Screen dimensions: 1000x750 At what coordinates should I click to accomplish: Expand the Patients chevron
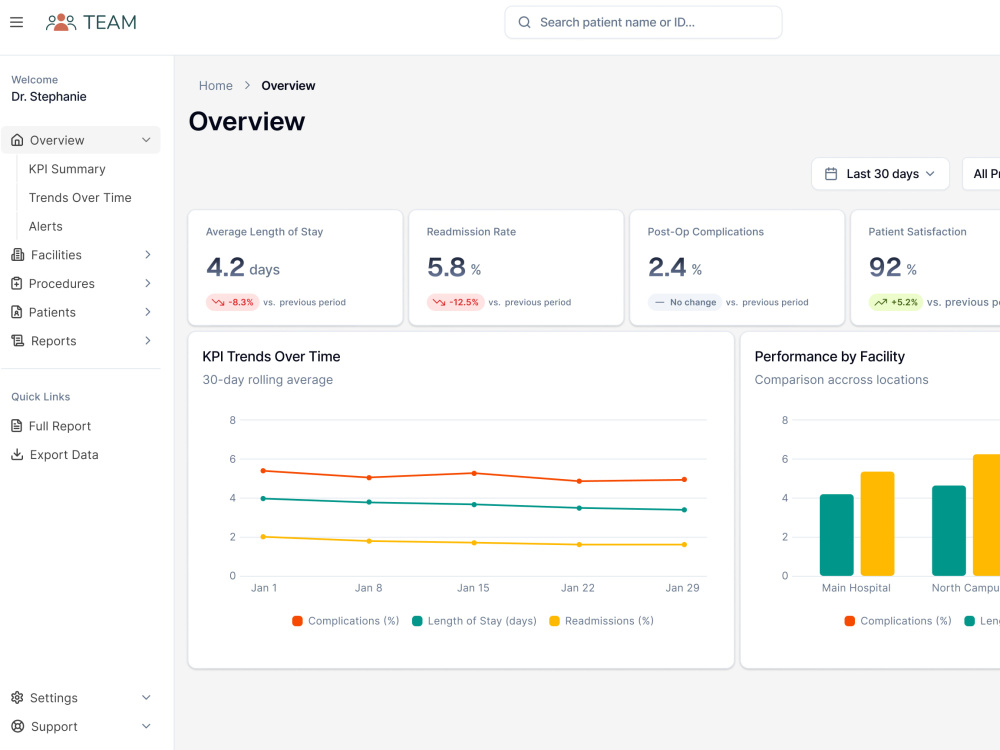[x=147, y=312]
